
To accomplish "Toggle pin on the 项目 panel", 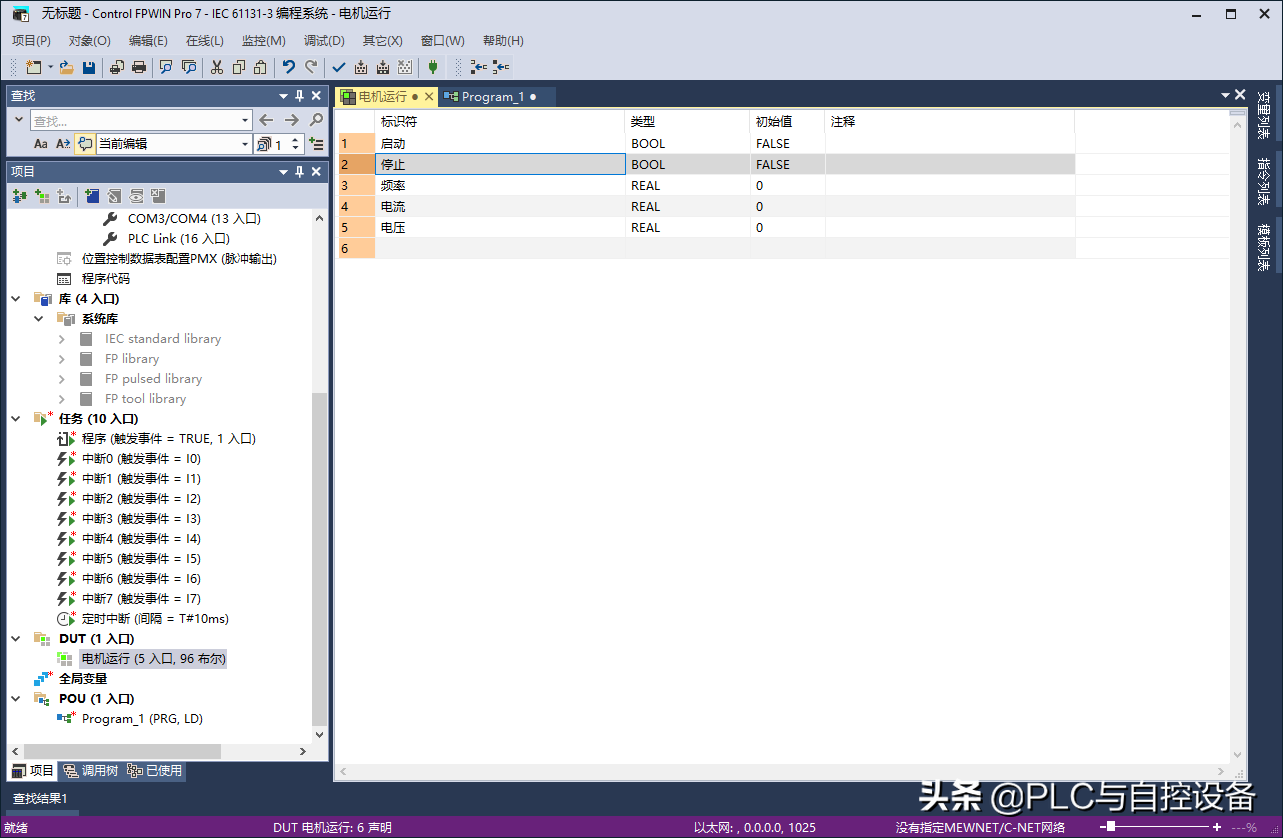I will 299,172.
